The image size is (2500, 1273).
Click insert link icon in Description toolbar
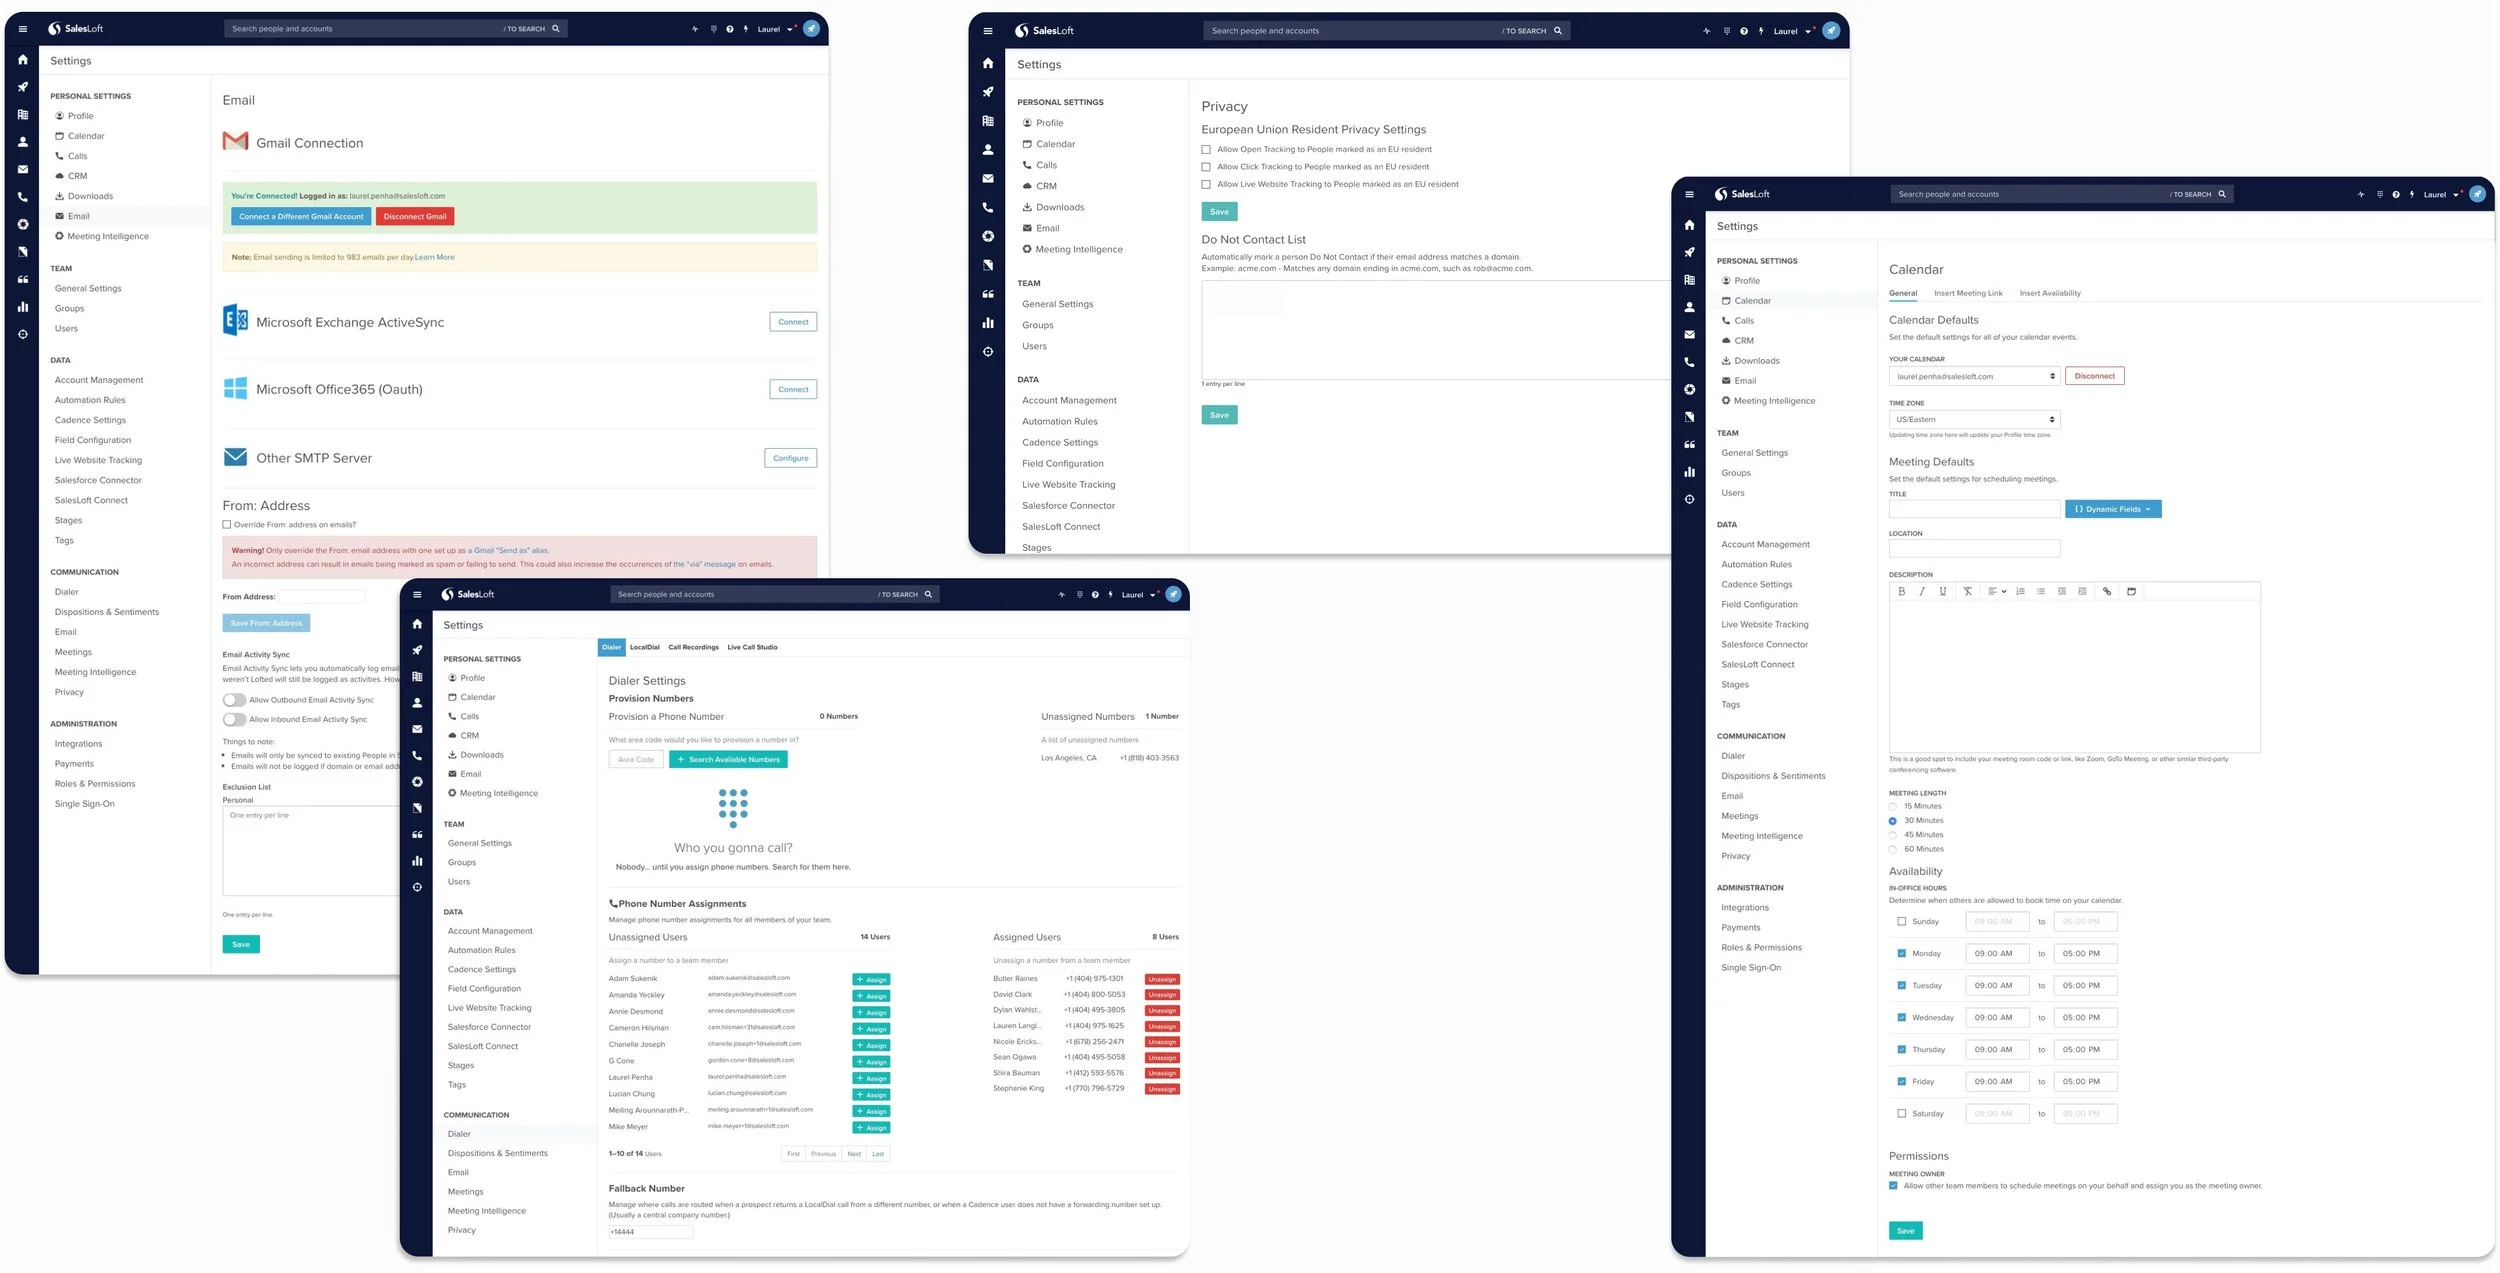pyautogui.click(x=2107, y=592)
